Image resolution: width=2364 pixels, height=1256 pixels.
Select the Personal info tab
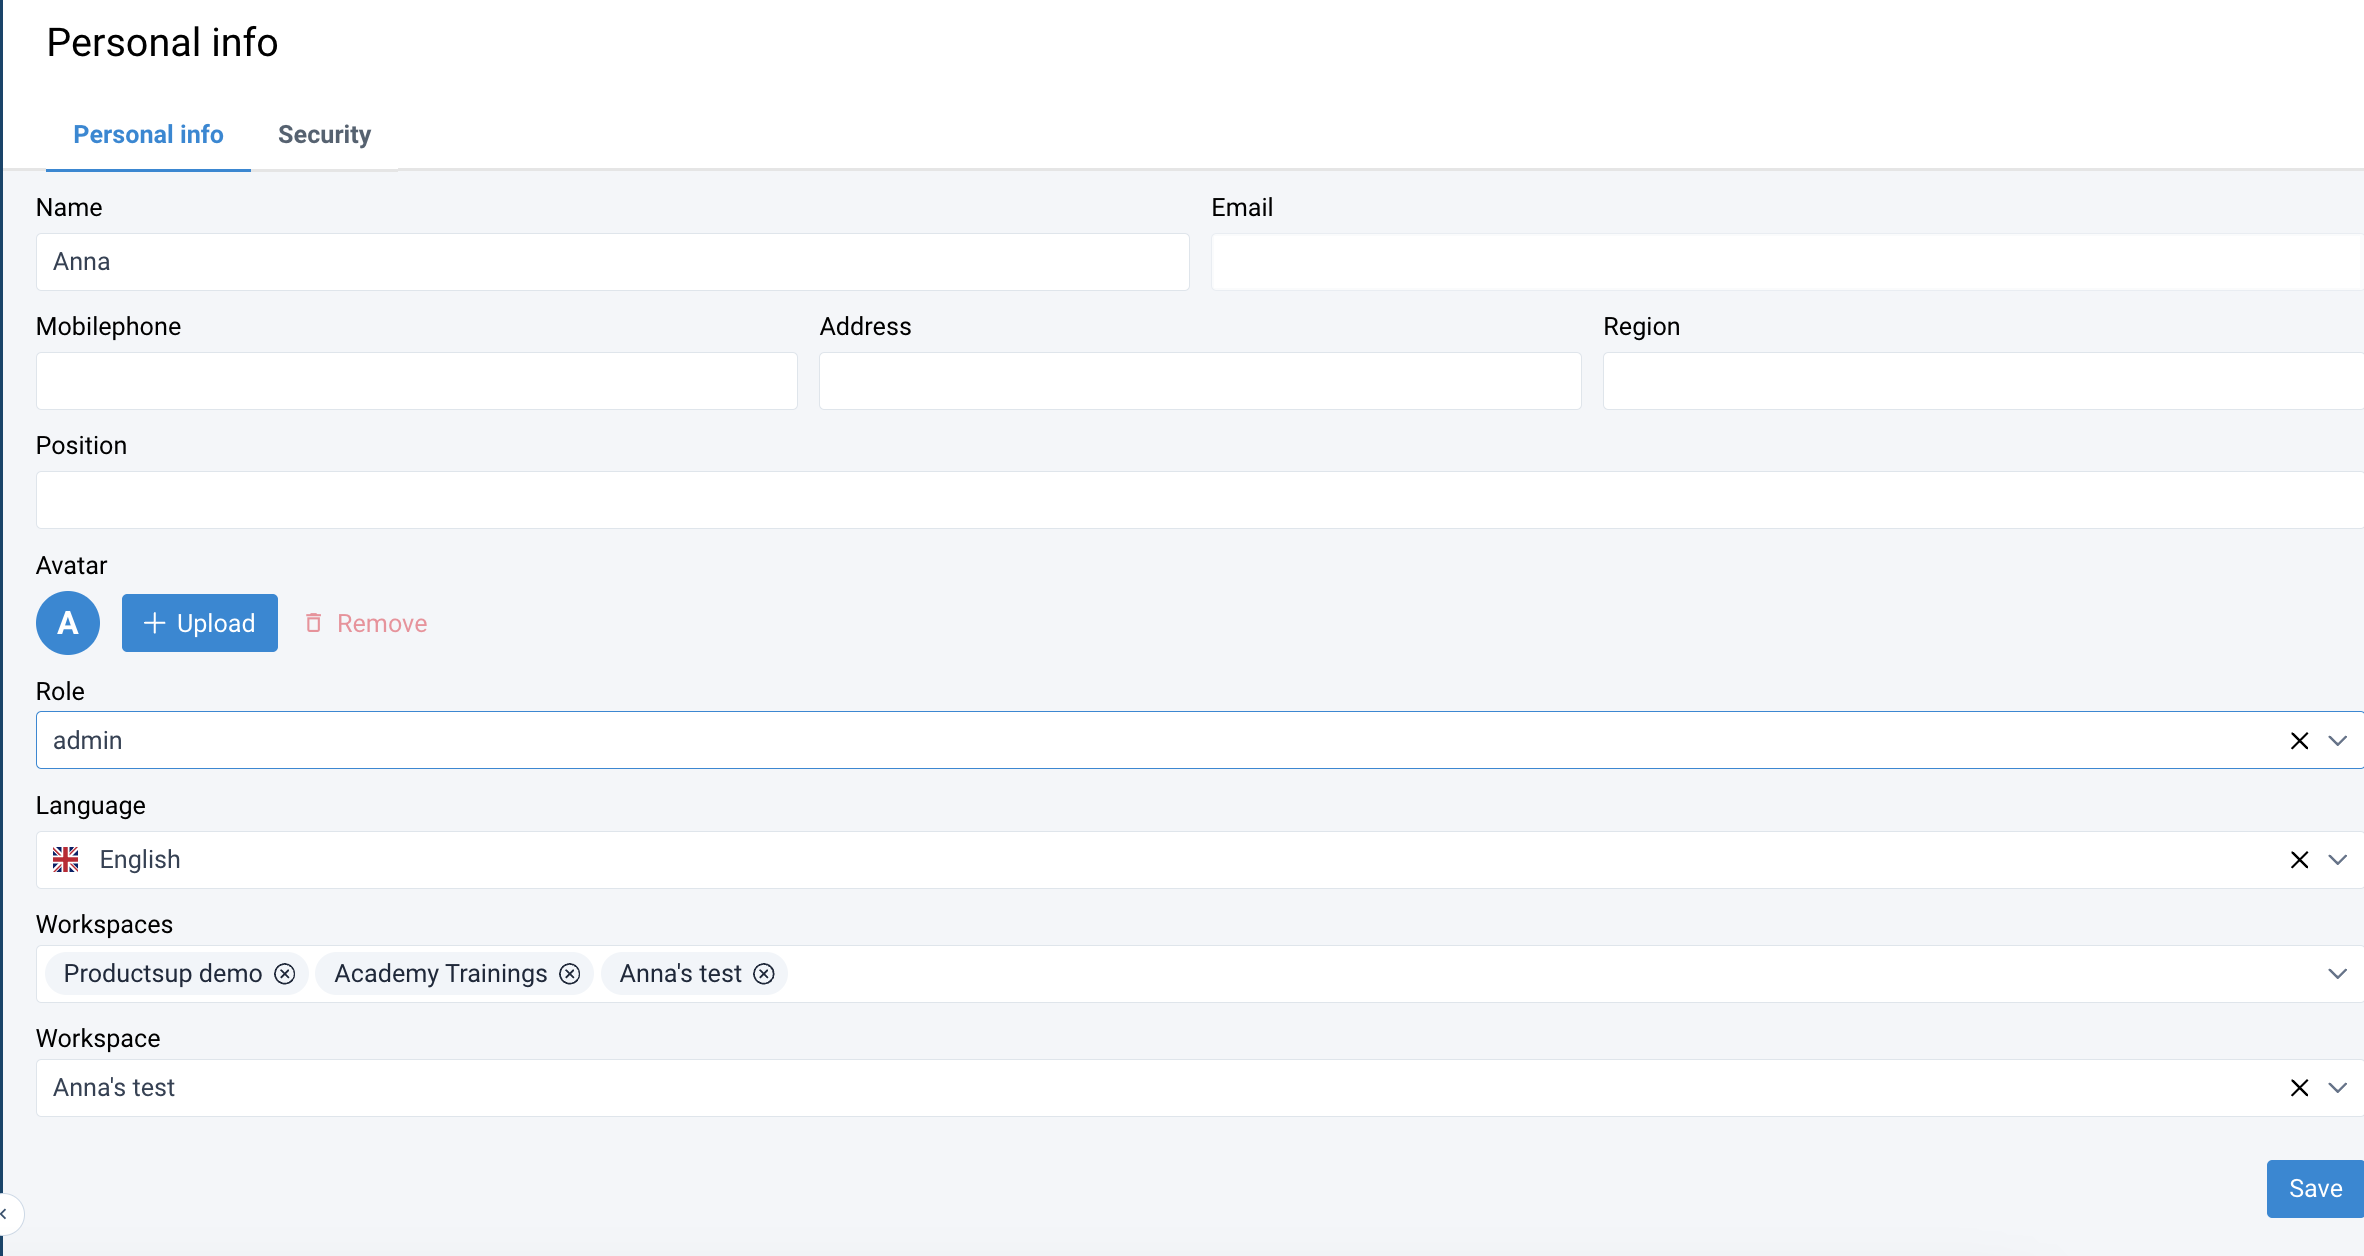pos(148,135)
